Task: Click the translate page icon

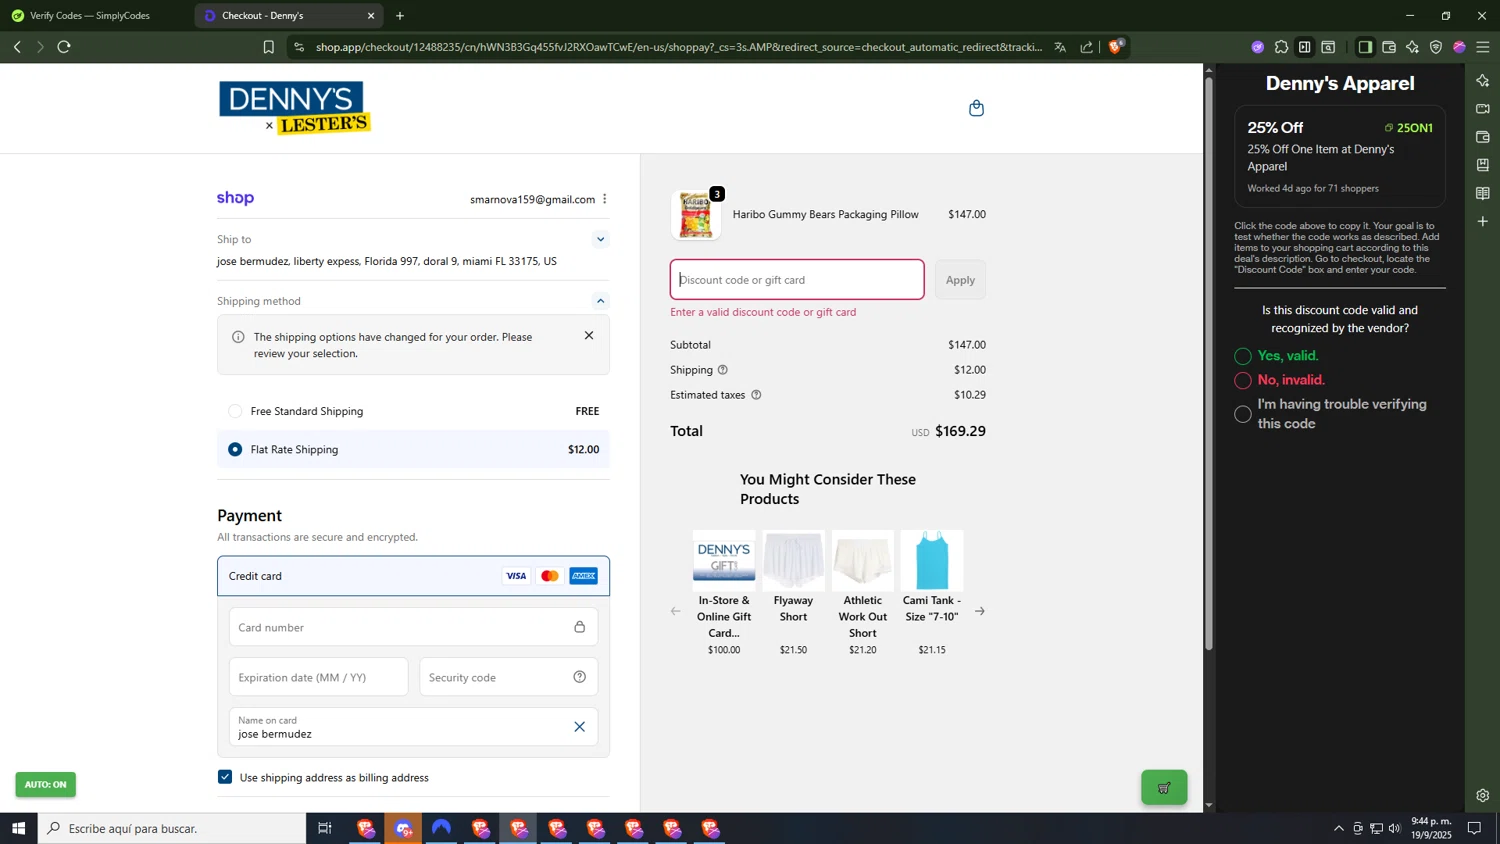Action: (1060, 47)
